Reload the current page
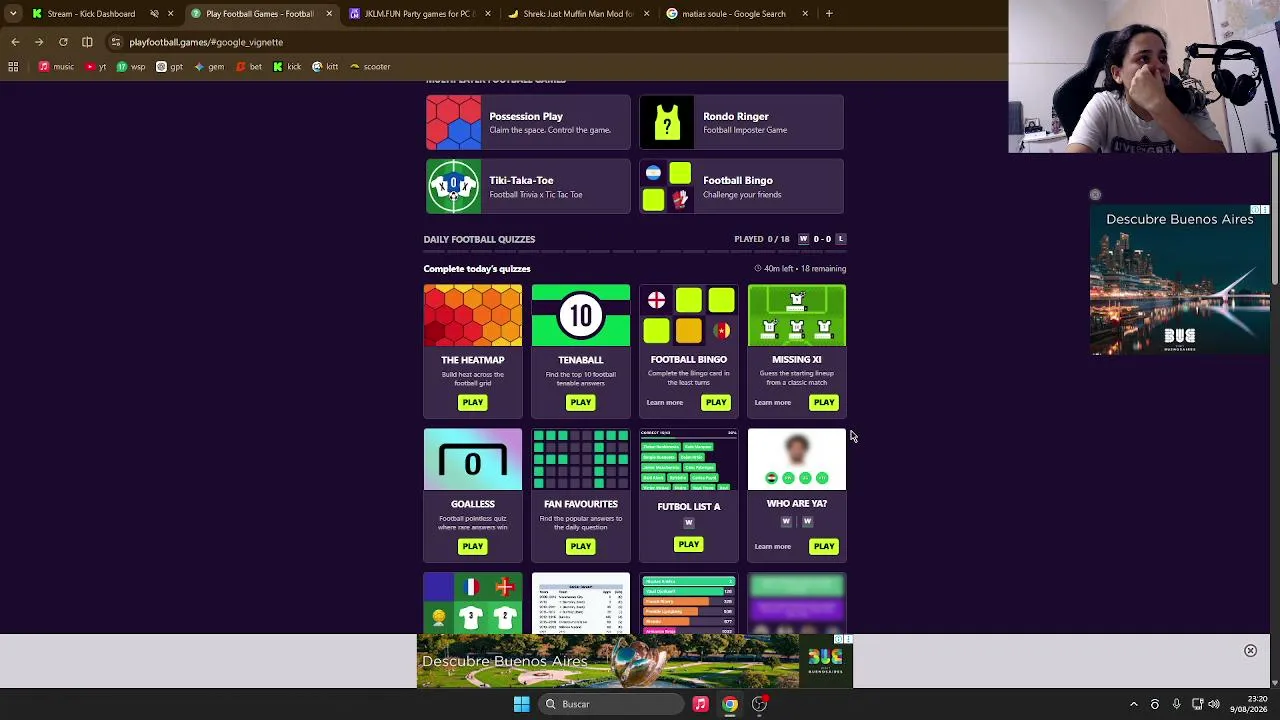Image resolution: width=1280 pixels, height=720 pixels. click(x=63, y=42)
